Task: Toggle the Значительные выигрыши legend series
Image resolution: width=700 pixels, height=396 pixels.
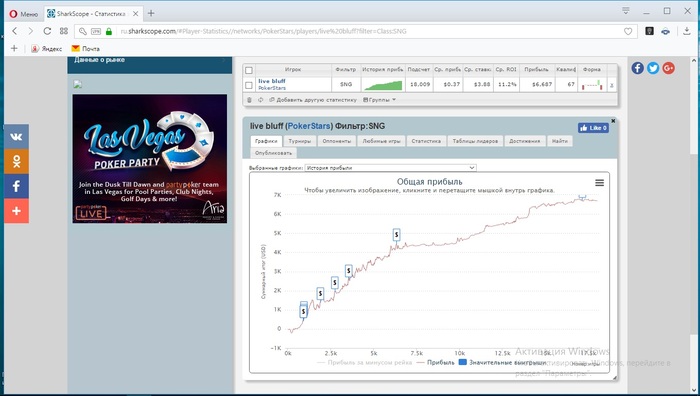Action: (x=503, y=363)
